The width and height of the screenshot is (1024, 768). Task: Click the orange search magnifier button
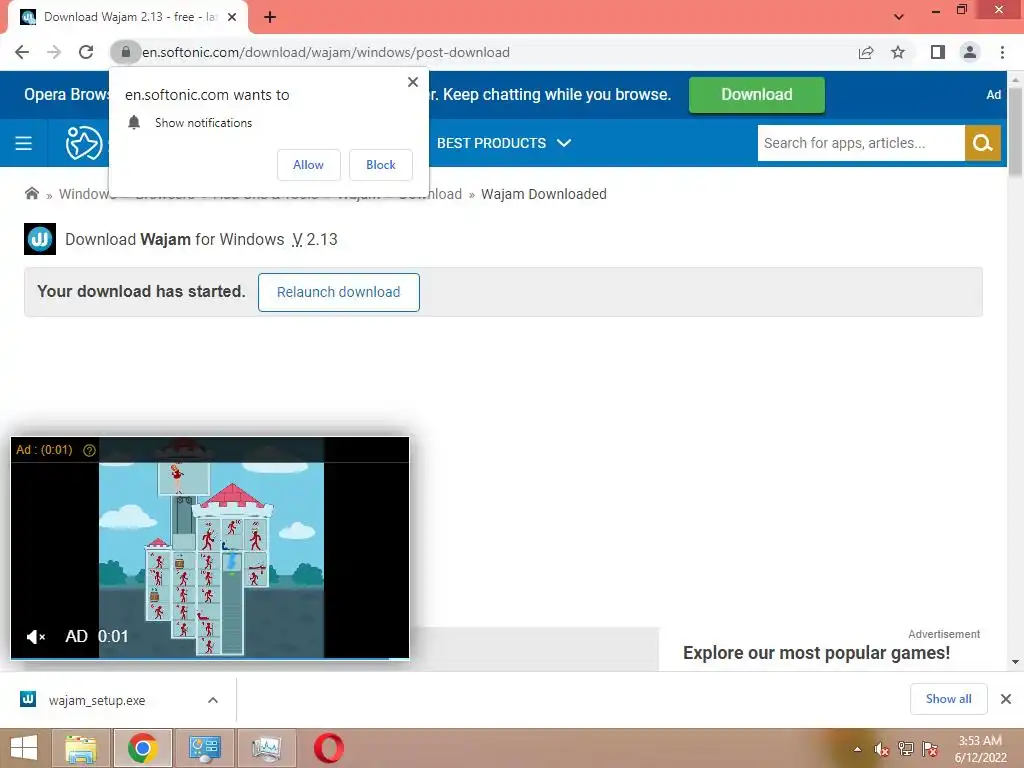982,143
